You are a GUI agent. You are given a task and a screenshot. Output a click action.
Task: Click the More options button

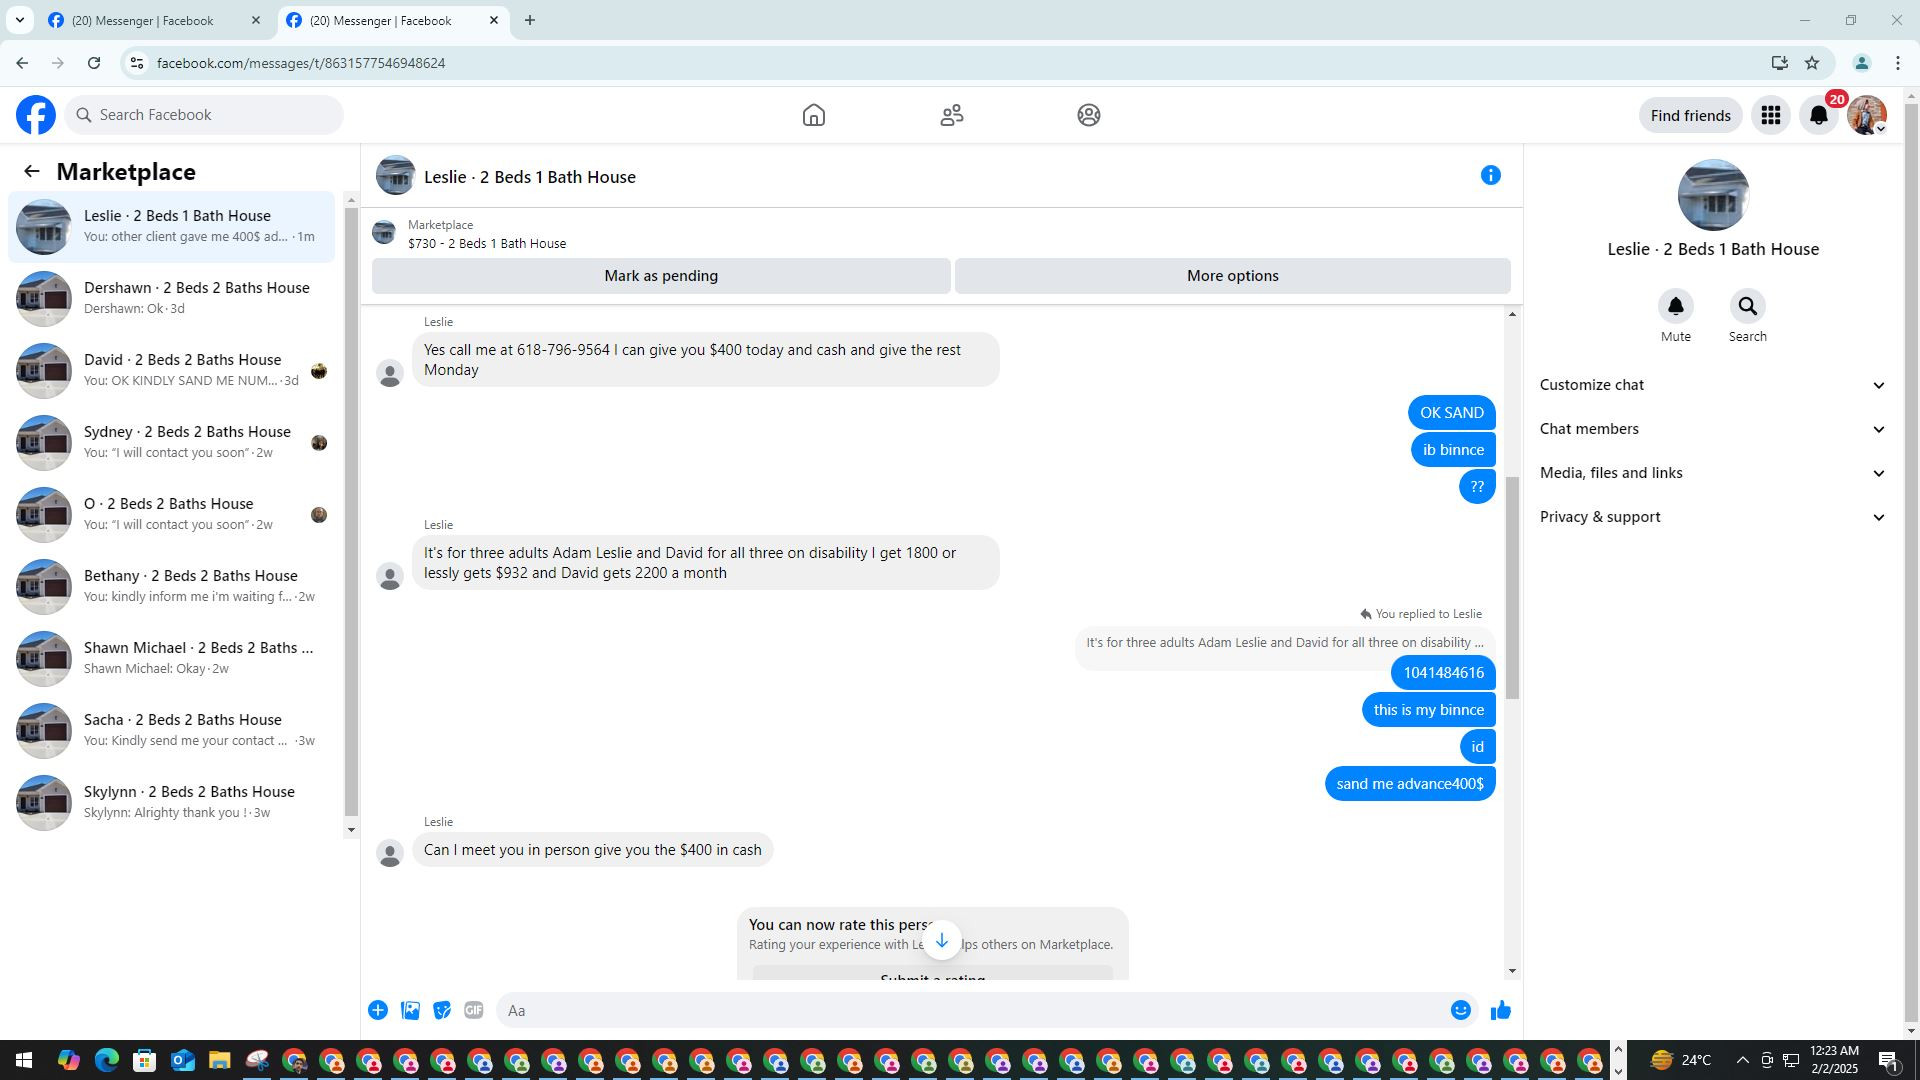point(1232,276)
